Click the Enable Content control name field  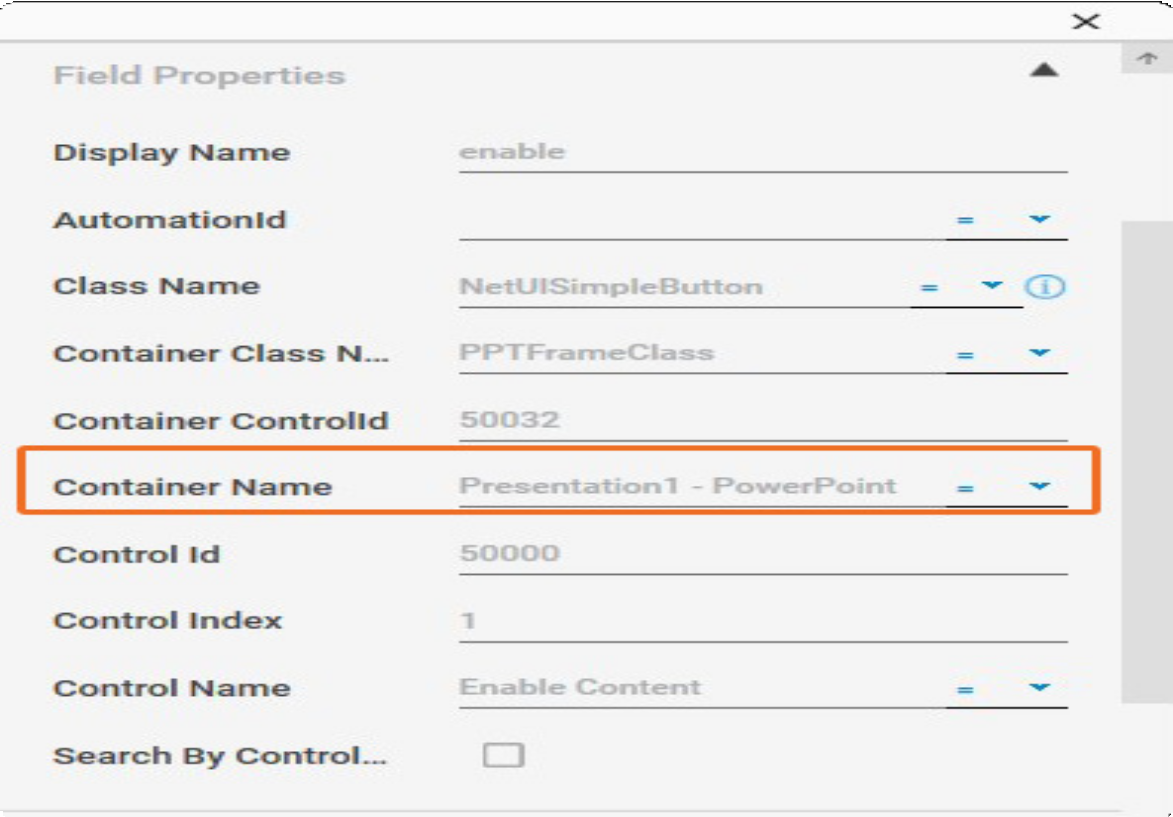pos(702,688)
